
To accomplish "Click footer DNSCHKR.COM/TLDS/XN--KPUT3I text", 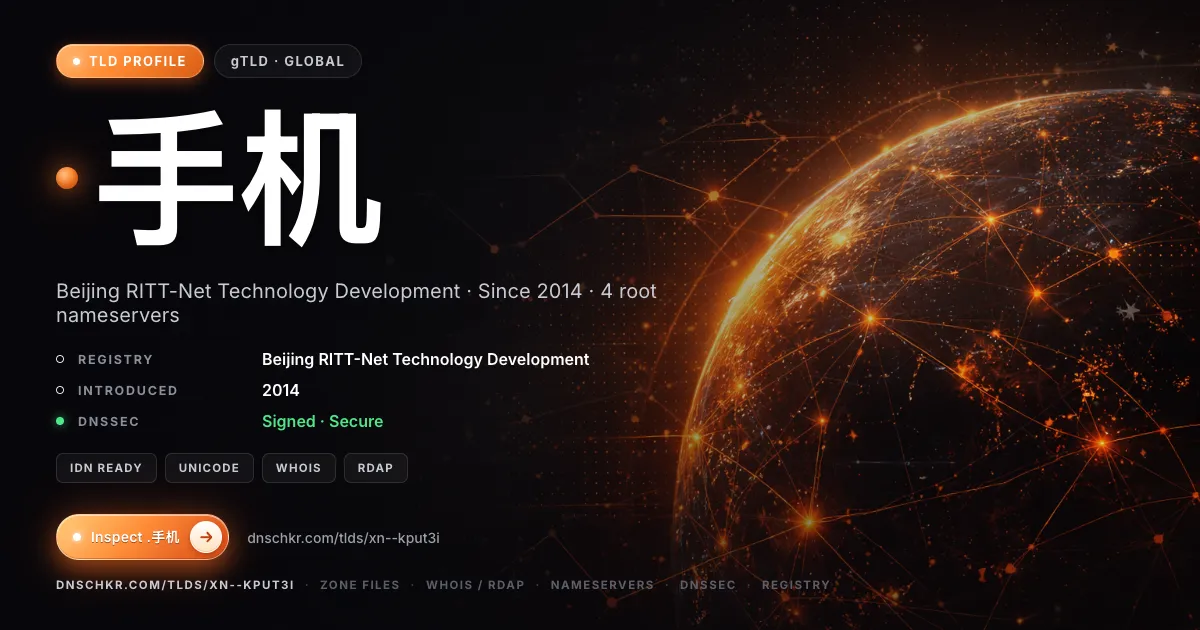I will (x=175, y=585).
